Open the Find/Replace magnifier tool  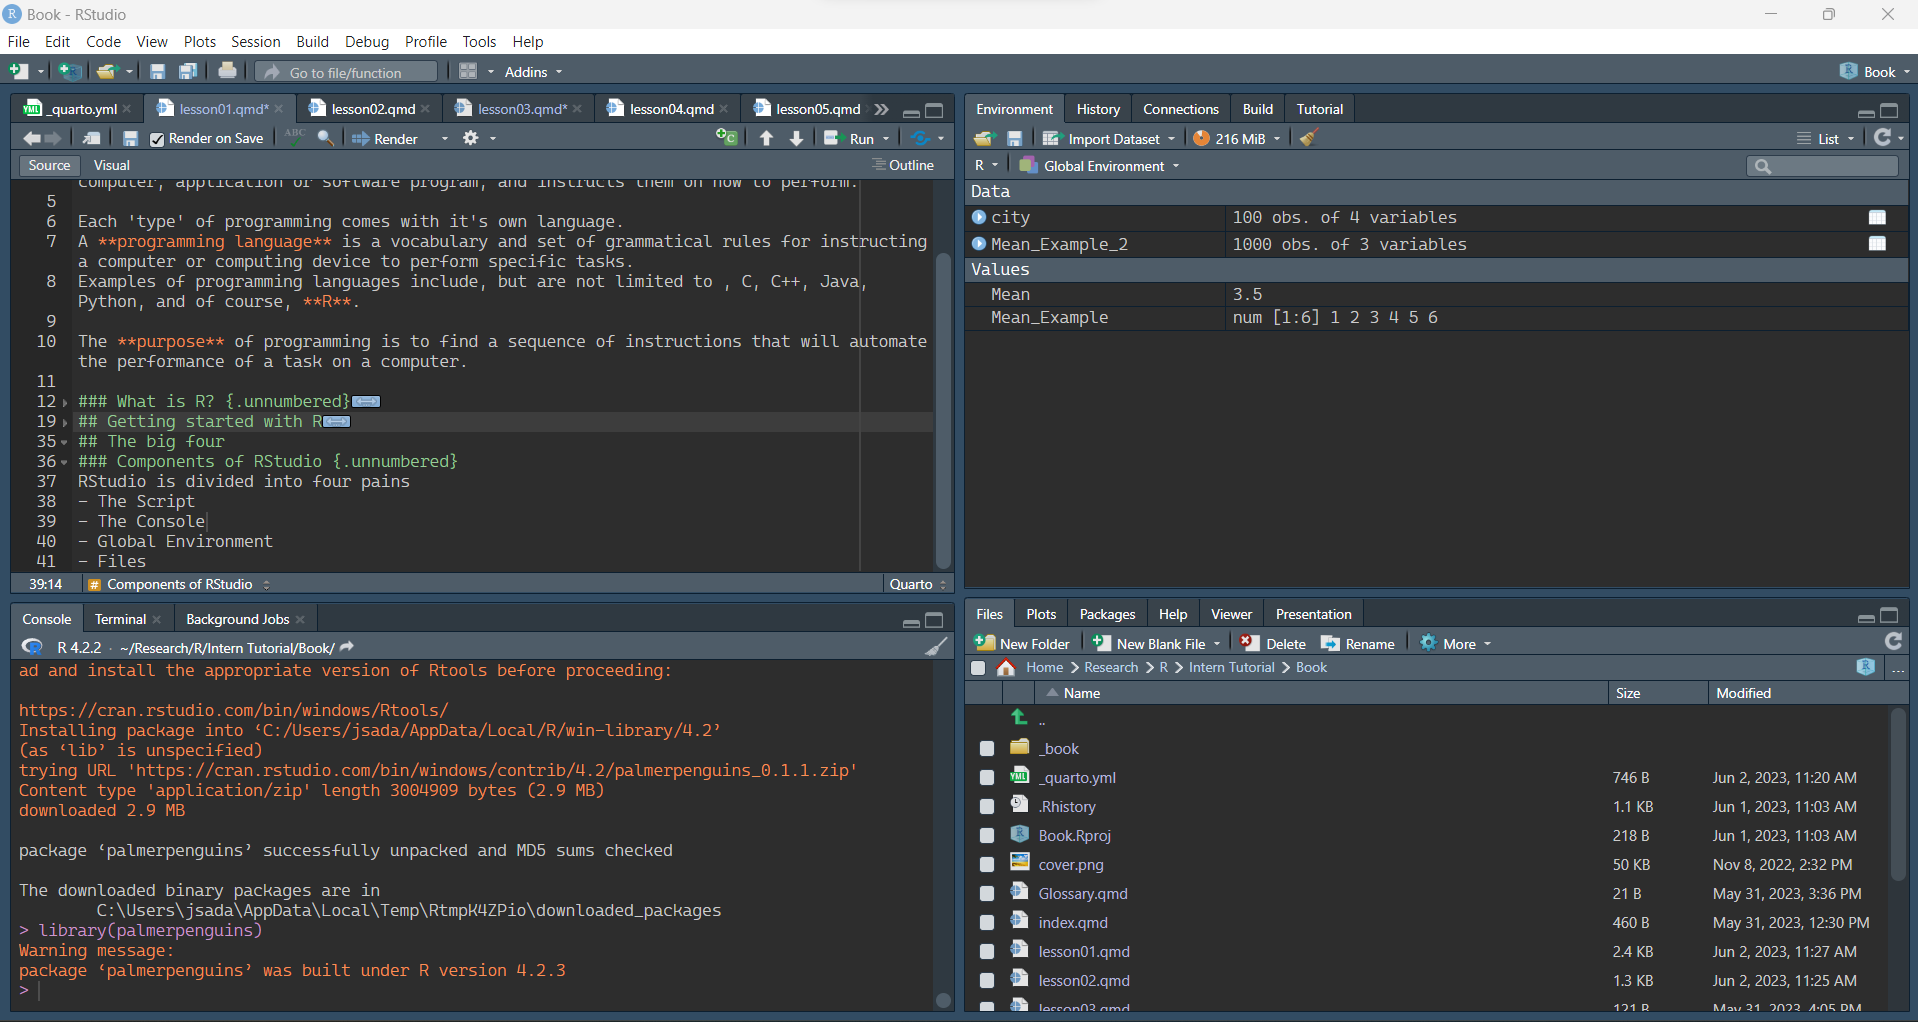324,138
